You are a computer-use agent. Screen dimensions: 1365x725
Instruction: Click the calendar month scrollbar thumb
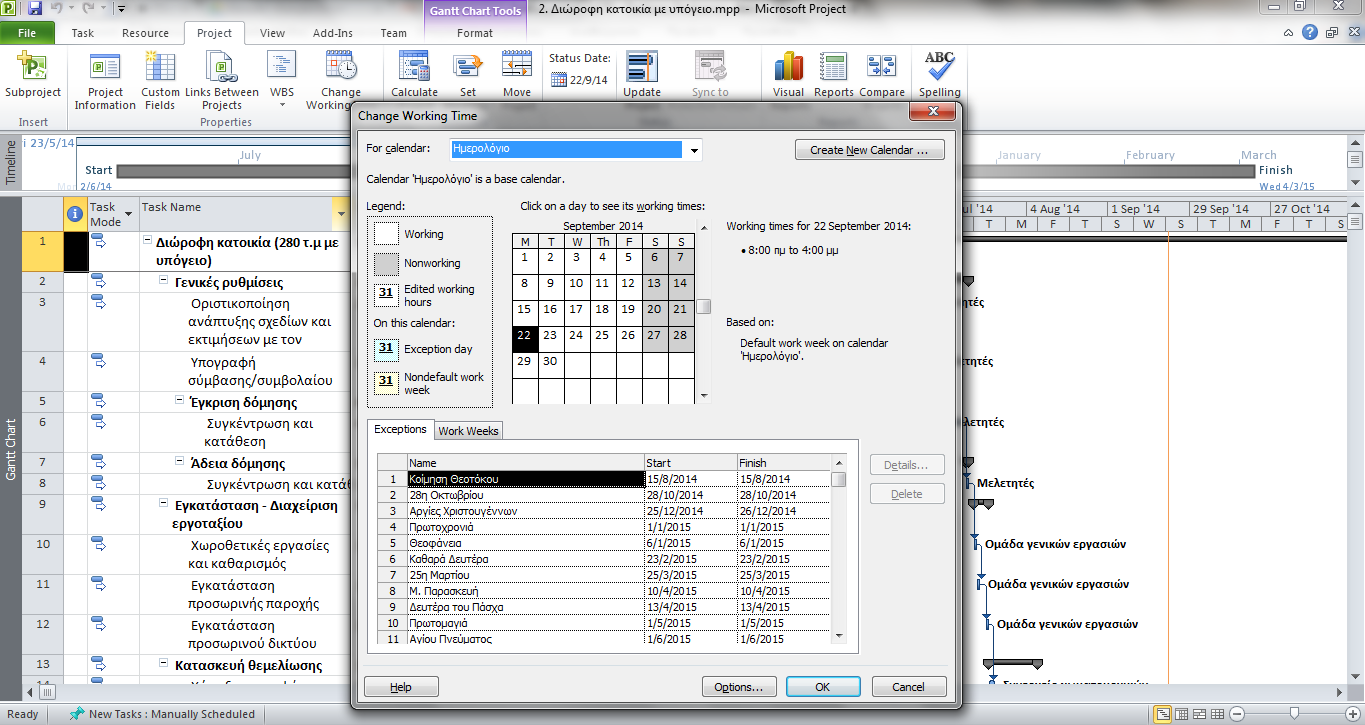point(704,306)
